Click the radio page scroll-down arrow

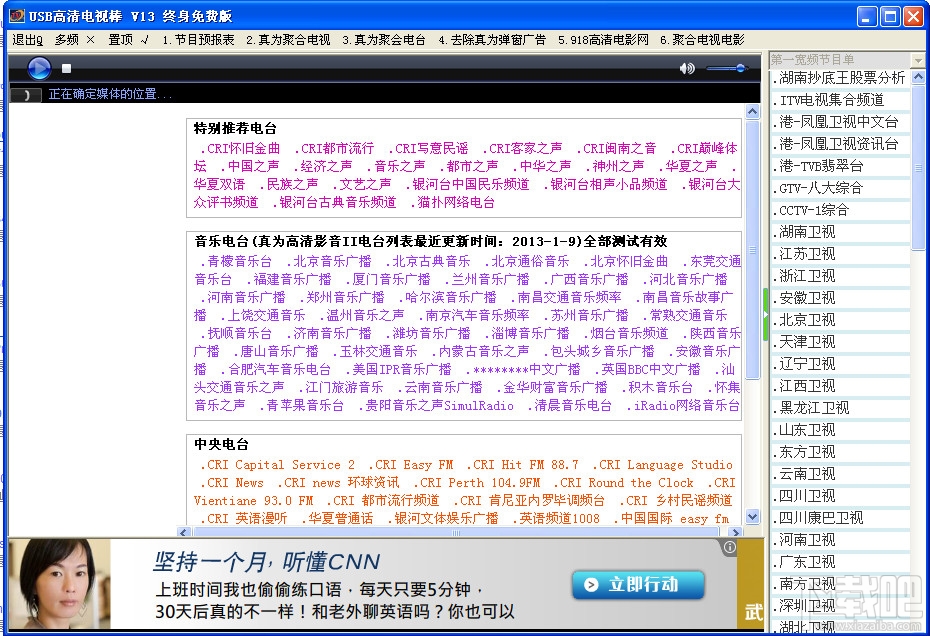pos(753,517)
